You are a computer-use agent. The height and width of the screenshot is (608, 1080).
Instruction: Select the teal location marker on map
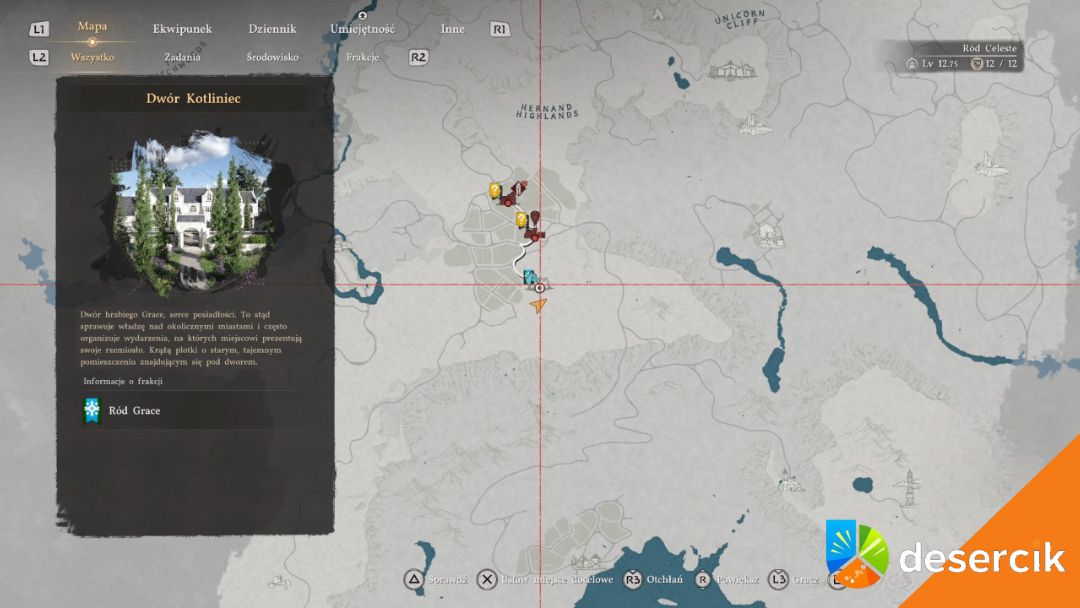point(530,277)
